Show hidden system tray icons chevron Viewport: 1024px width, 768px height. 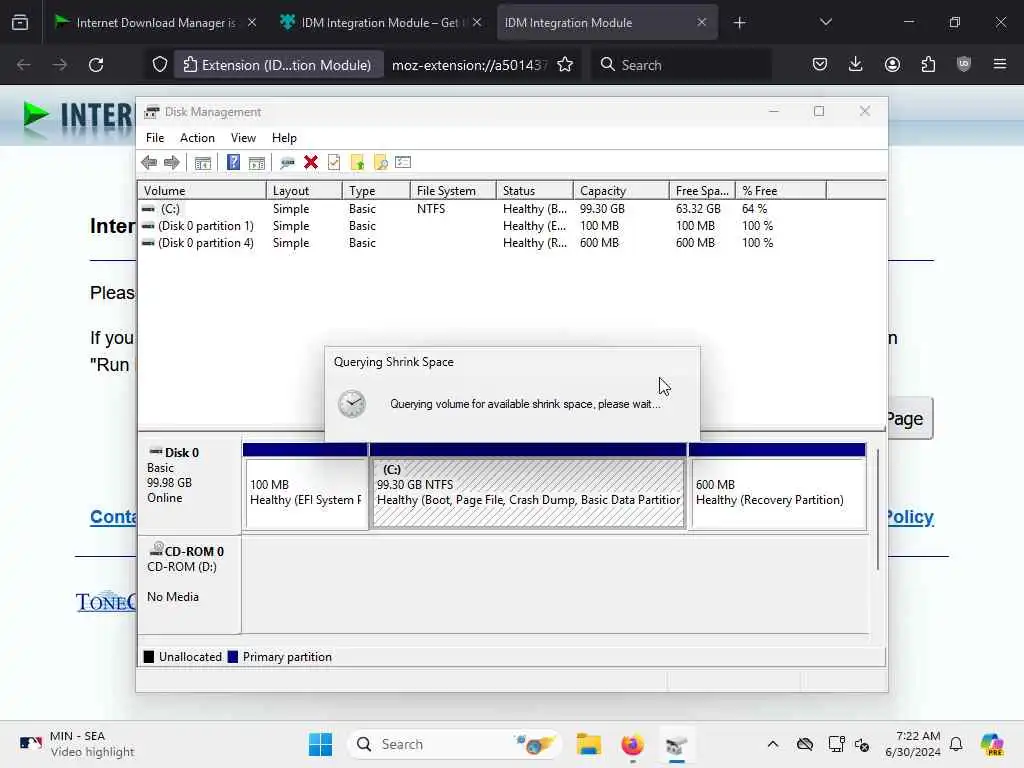(773, 744)
